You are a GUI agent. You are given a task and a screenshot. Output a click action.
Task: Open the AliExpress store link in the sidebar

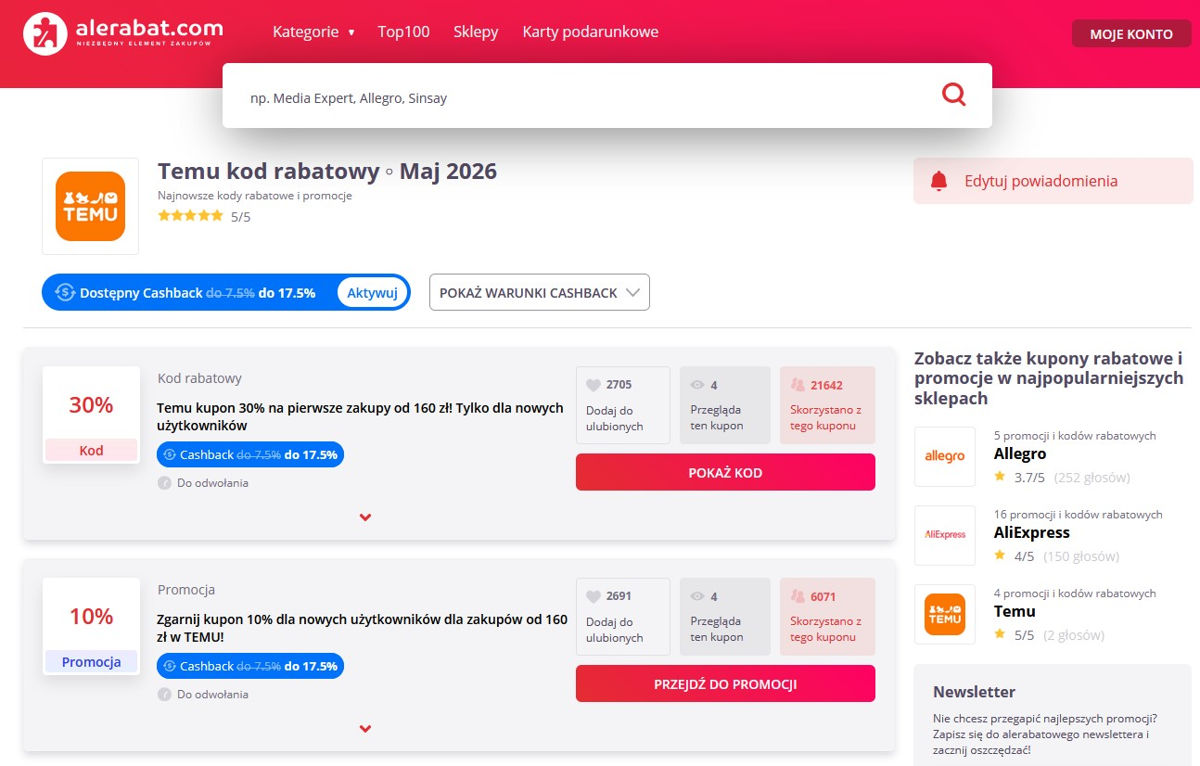(1031, 533)
